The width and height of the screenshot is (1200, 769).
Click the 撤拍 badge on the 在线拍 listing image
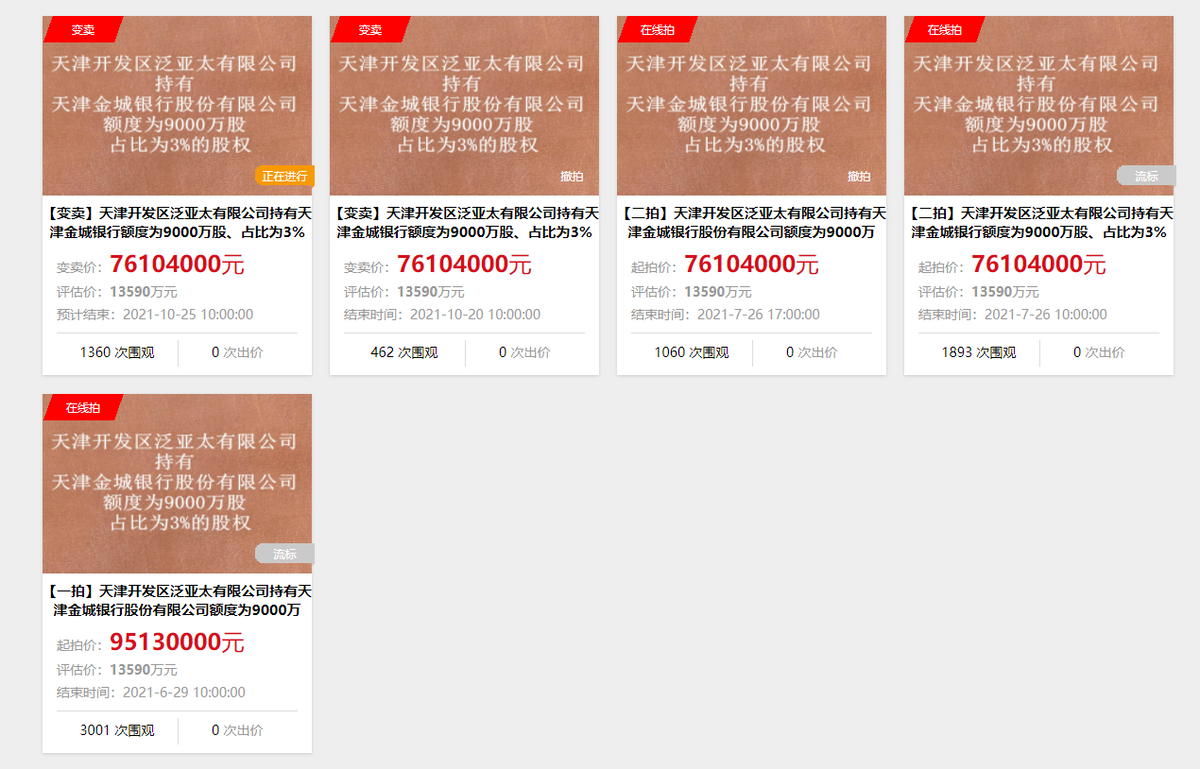[859, 176]
